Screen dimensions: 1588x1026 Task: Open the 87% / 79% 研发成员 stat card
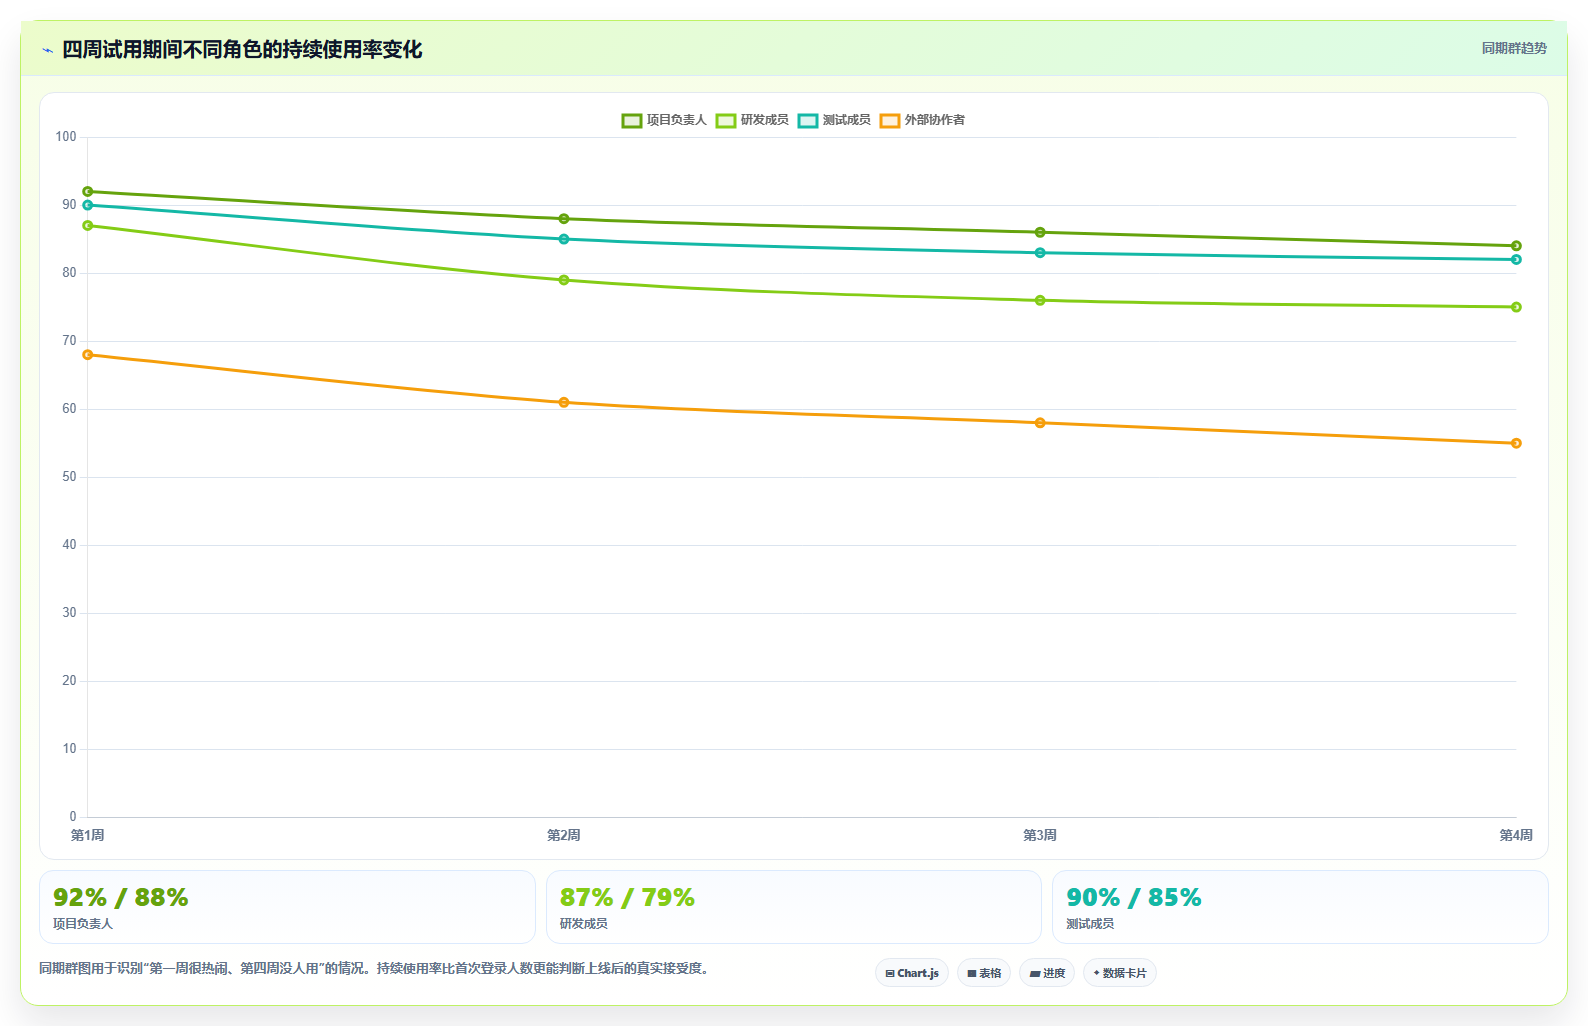coord(794,907)
